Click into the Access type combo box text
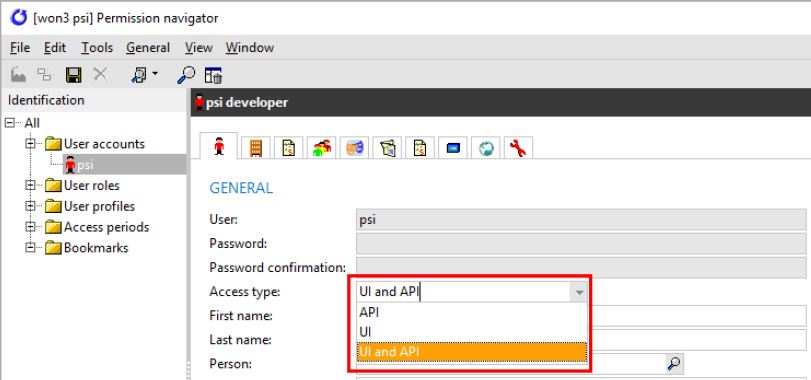The height and width of the screenshot is (380, 811). tap(463, 293)
